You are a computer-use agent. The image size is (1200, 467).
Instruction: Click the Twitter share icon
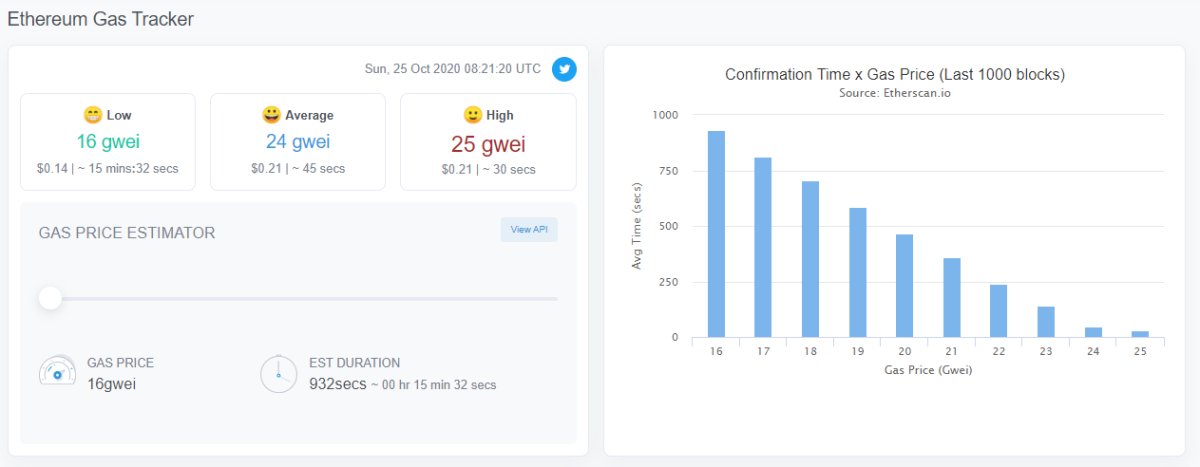point(564,70)
